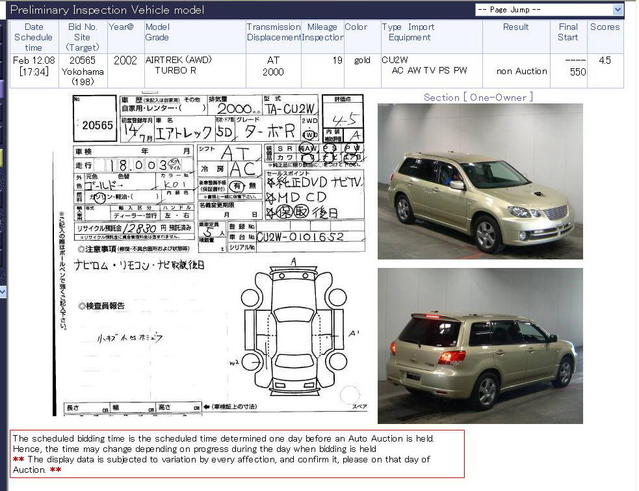Click the Year column header
Image resolution: width=639 pixels, height=491 pixels.
point(126,37)
